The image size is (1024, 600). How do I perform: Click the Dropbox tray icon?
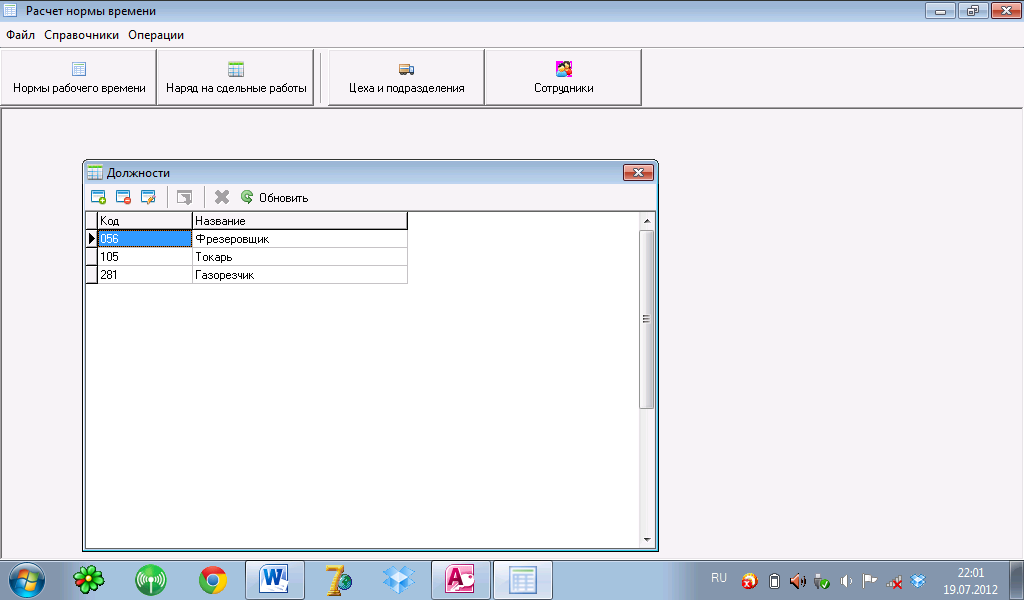(x=918, y=580)
